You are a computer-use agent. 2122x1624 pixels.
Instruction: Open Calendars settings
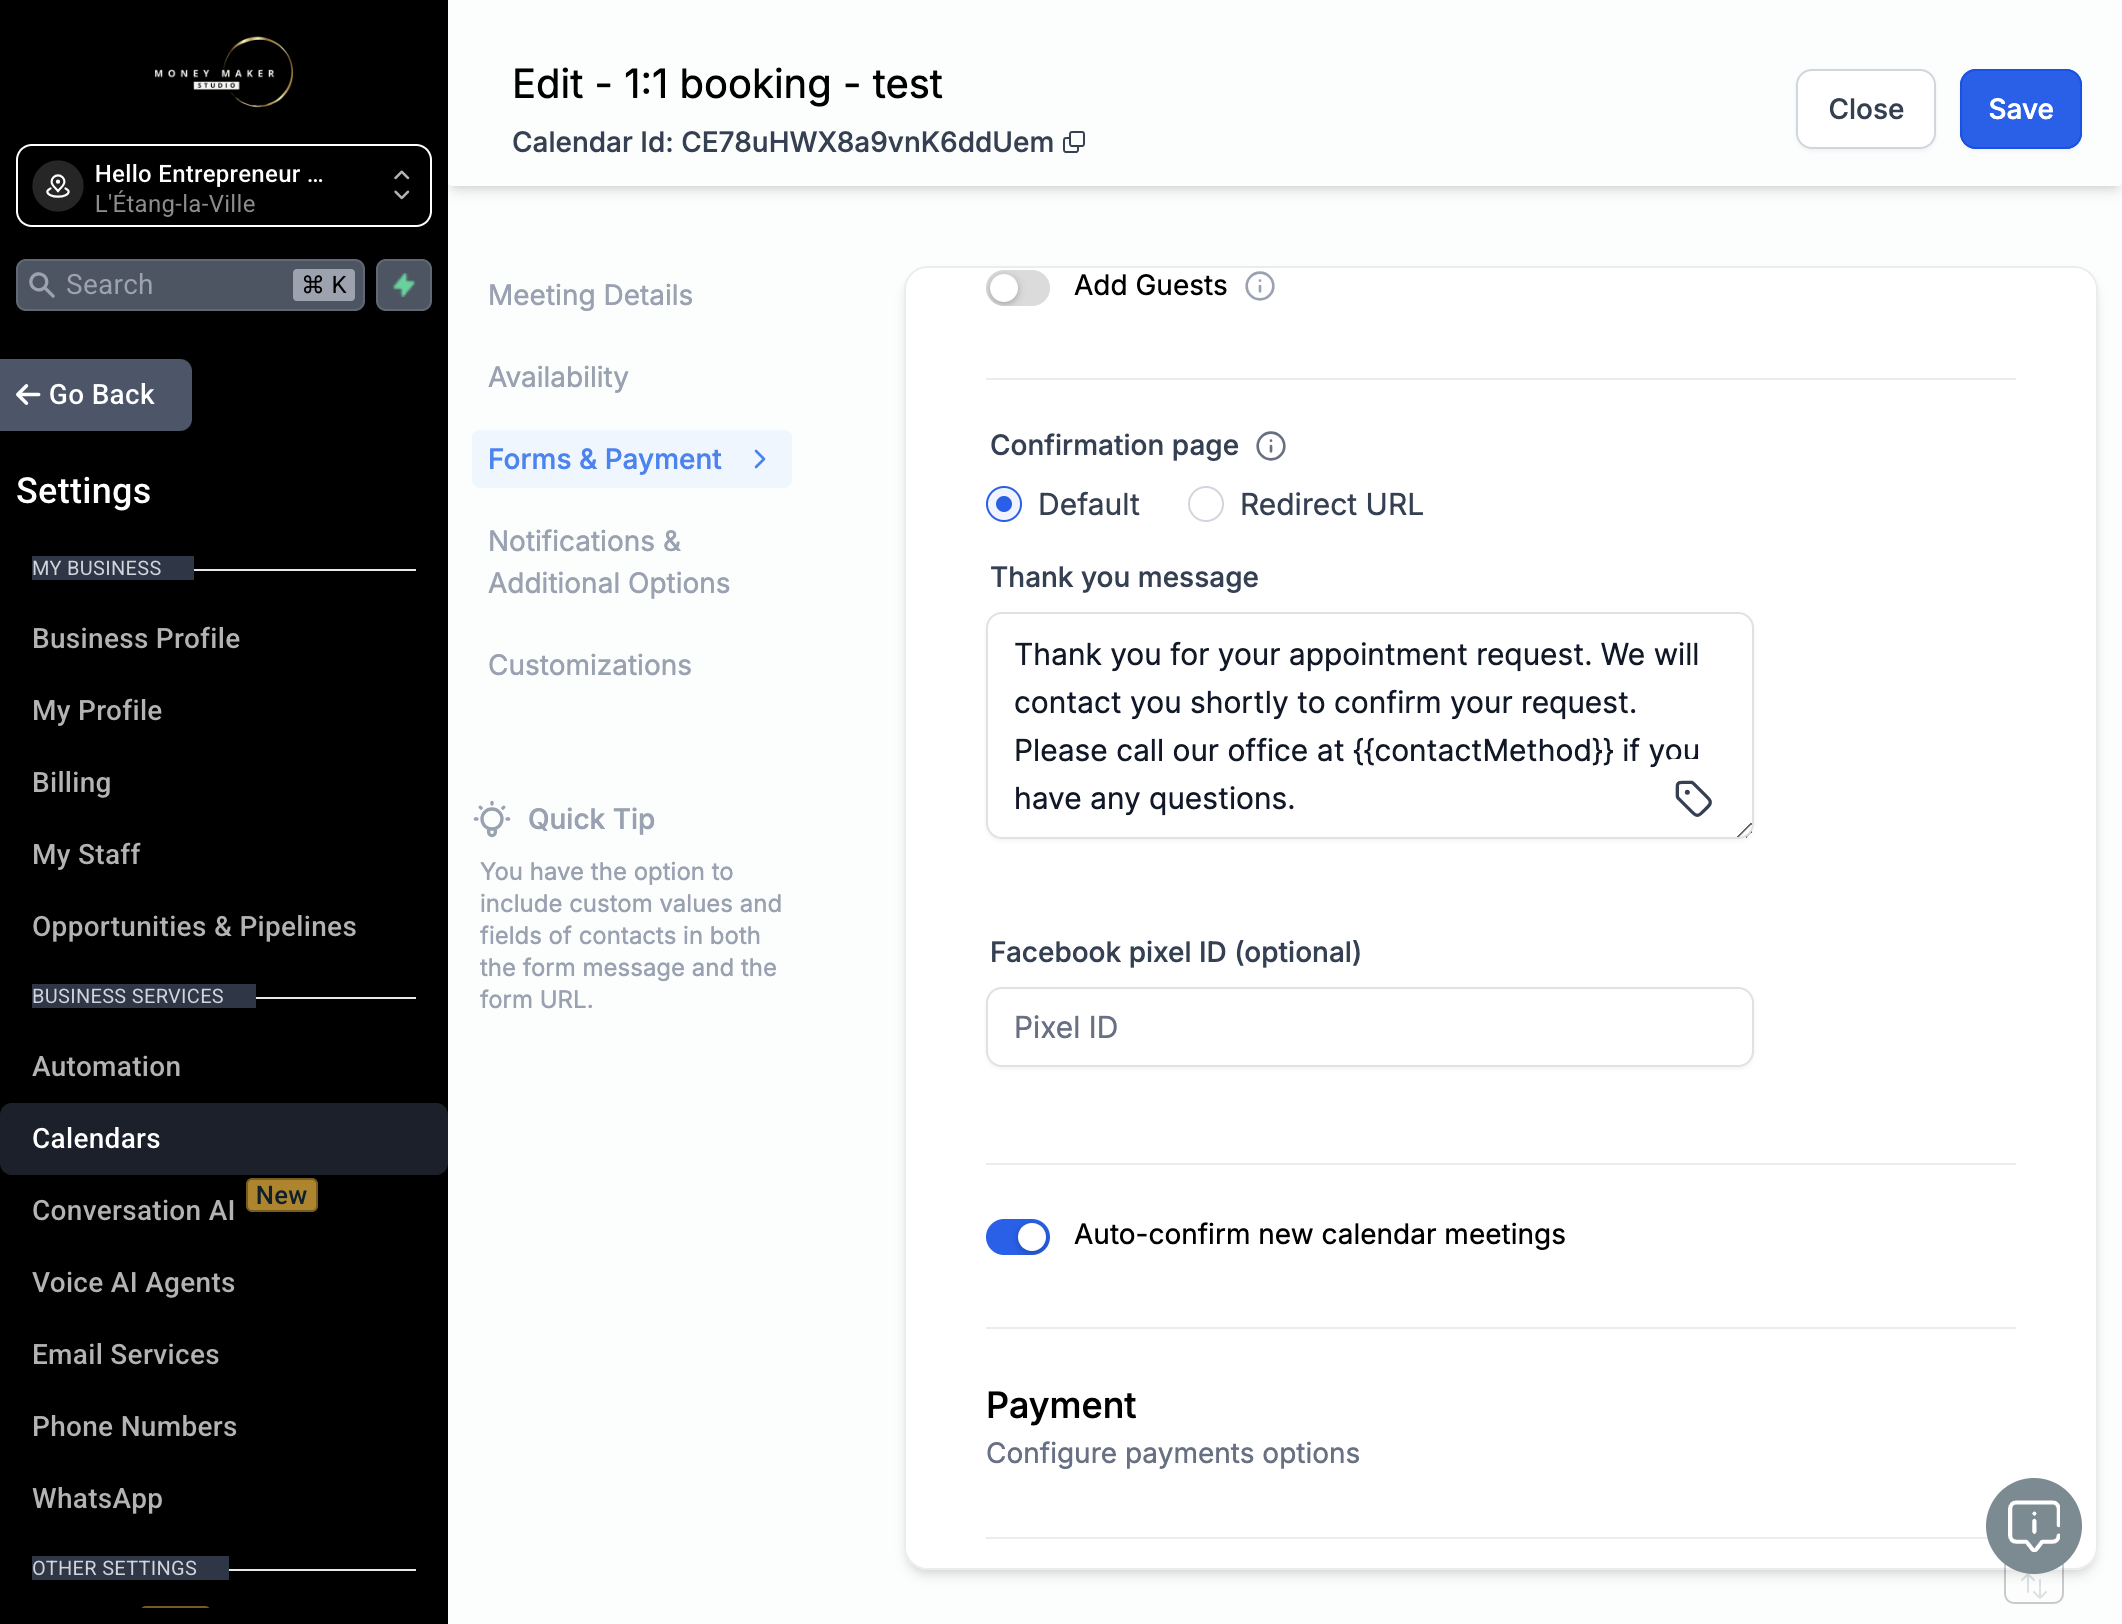click(x=224, y=1139)
